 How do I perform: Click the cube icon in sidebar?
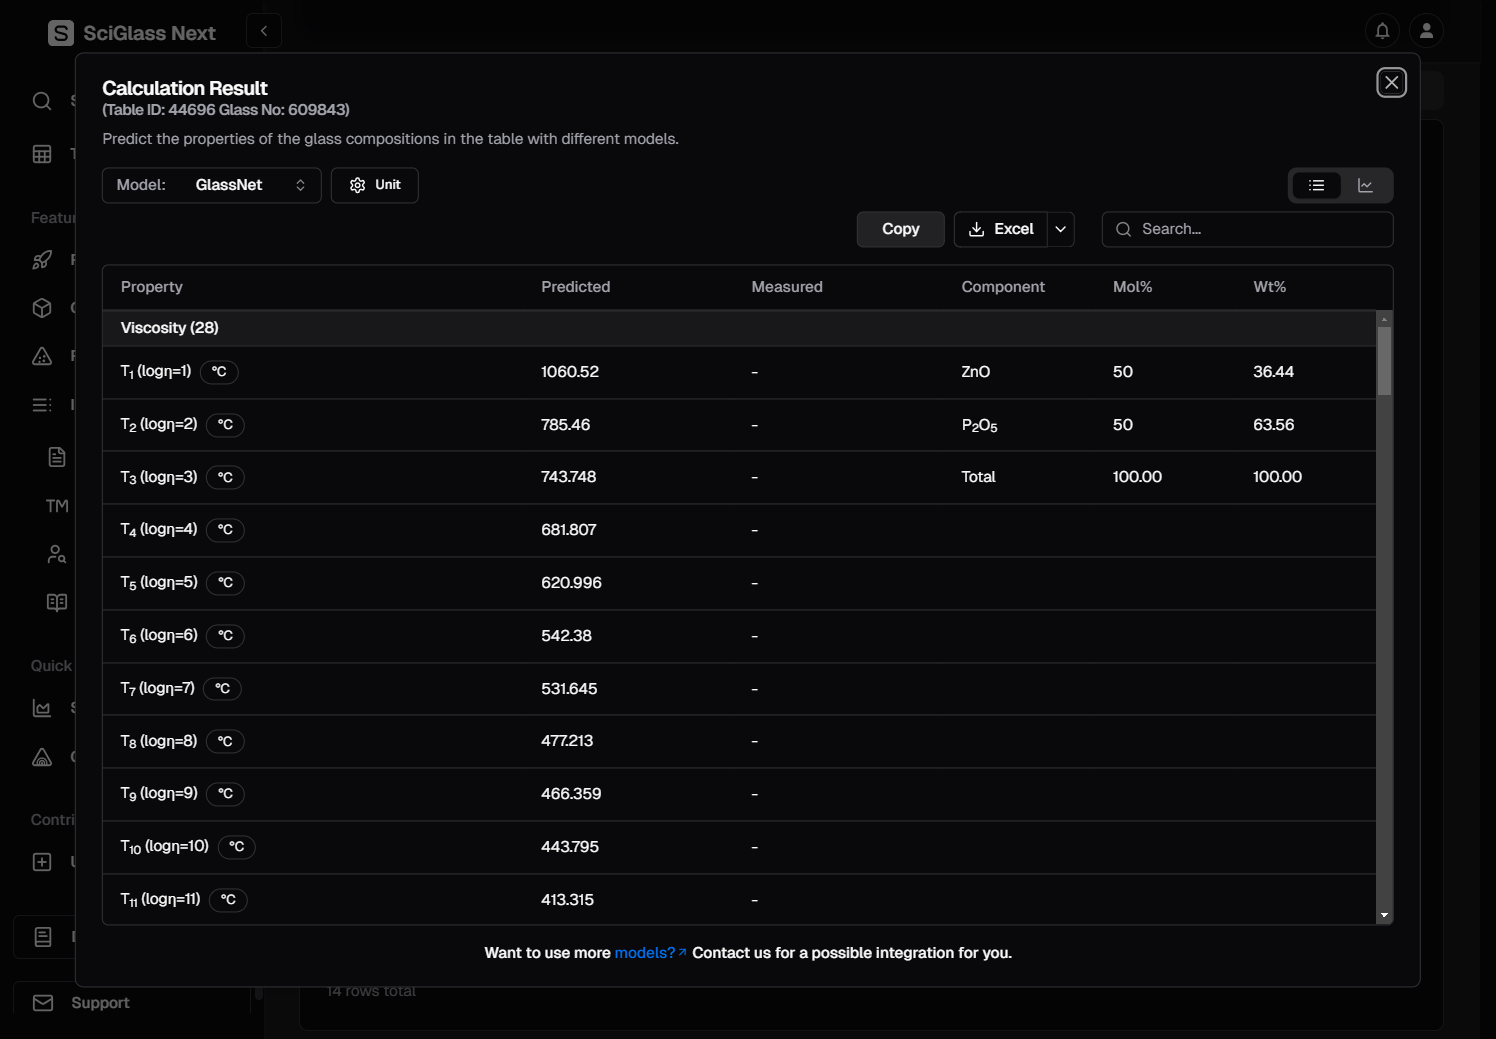(42, 308)
